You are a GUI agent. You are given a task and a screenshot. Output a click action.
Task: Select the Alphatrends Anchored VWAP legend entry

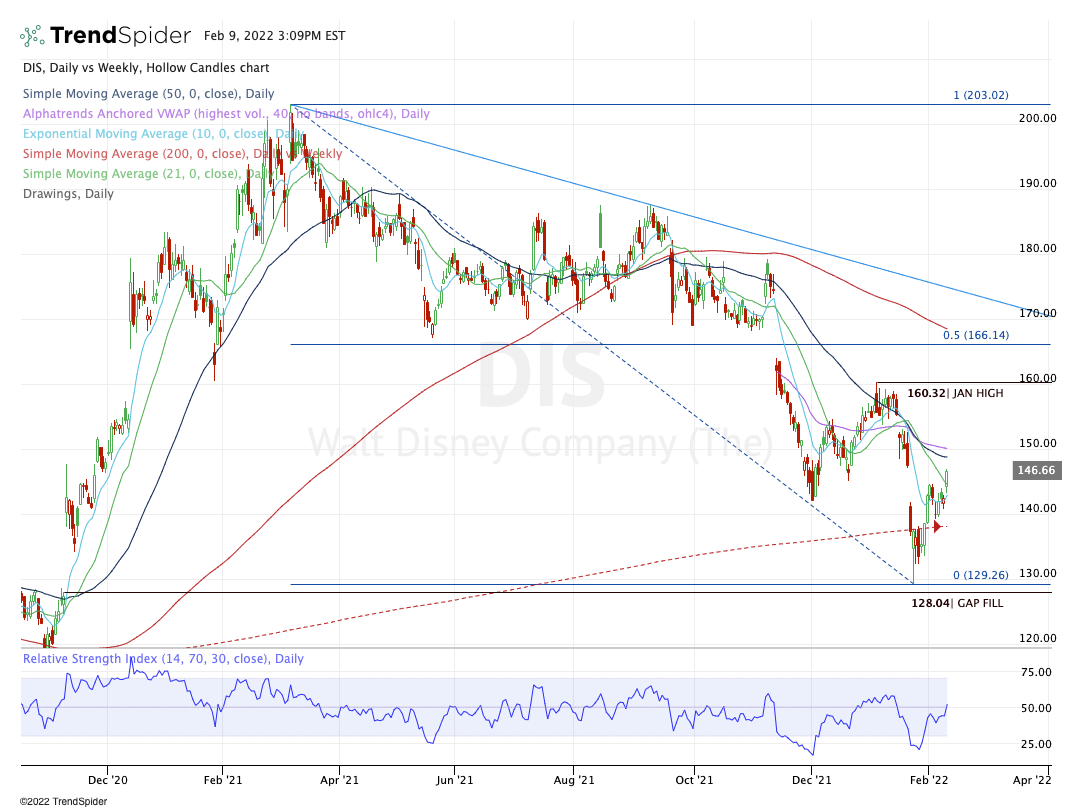click(226, 113)
